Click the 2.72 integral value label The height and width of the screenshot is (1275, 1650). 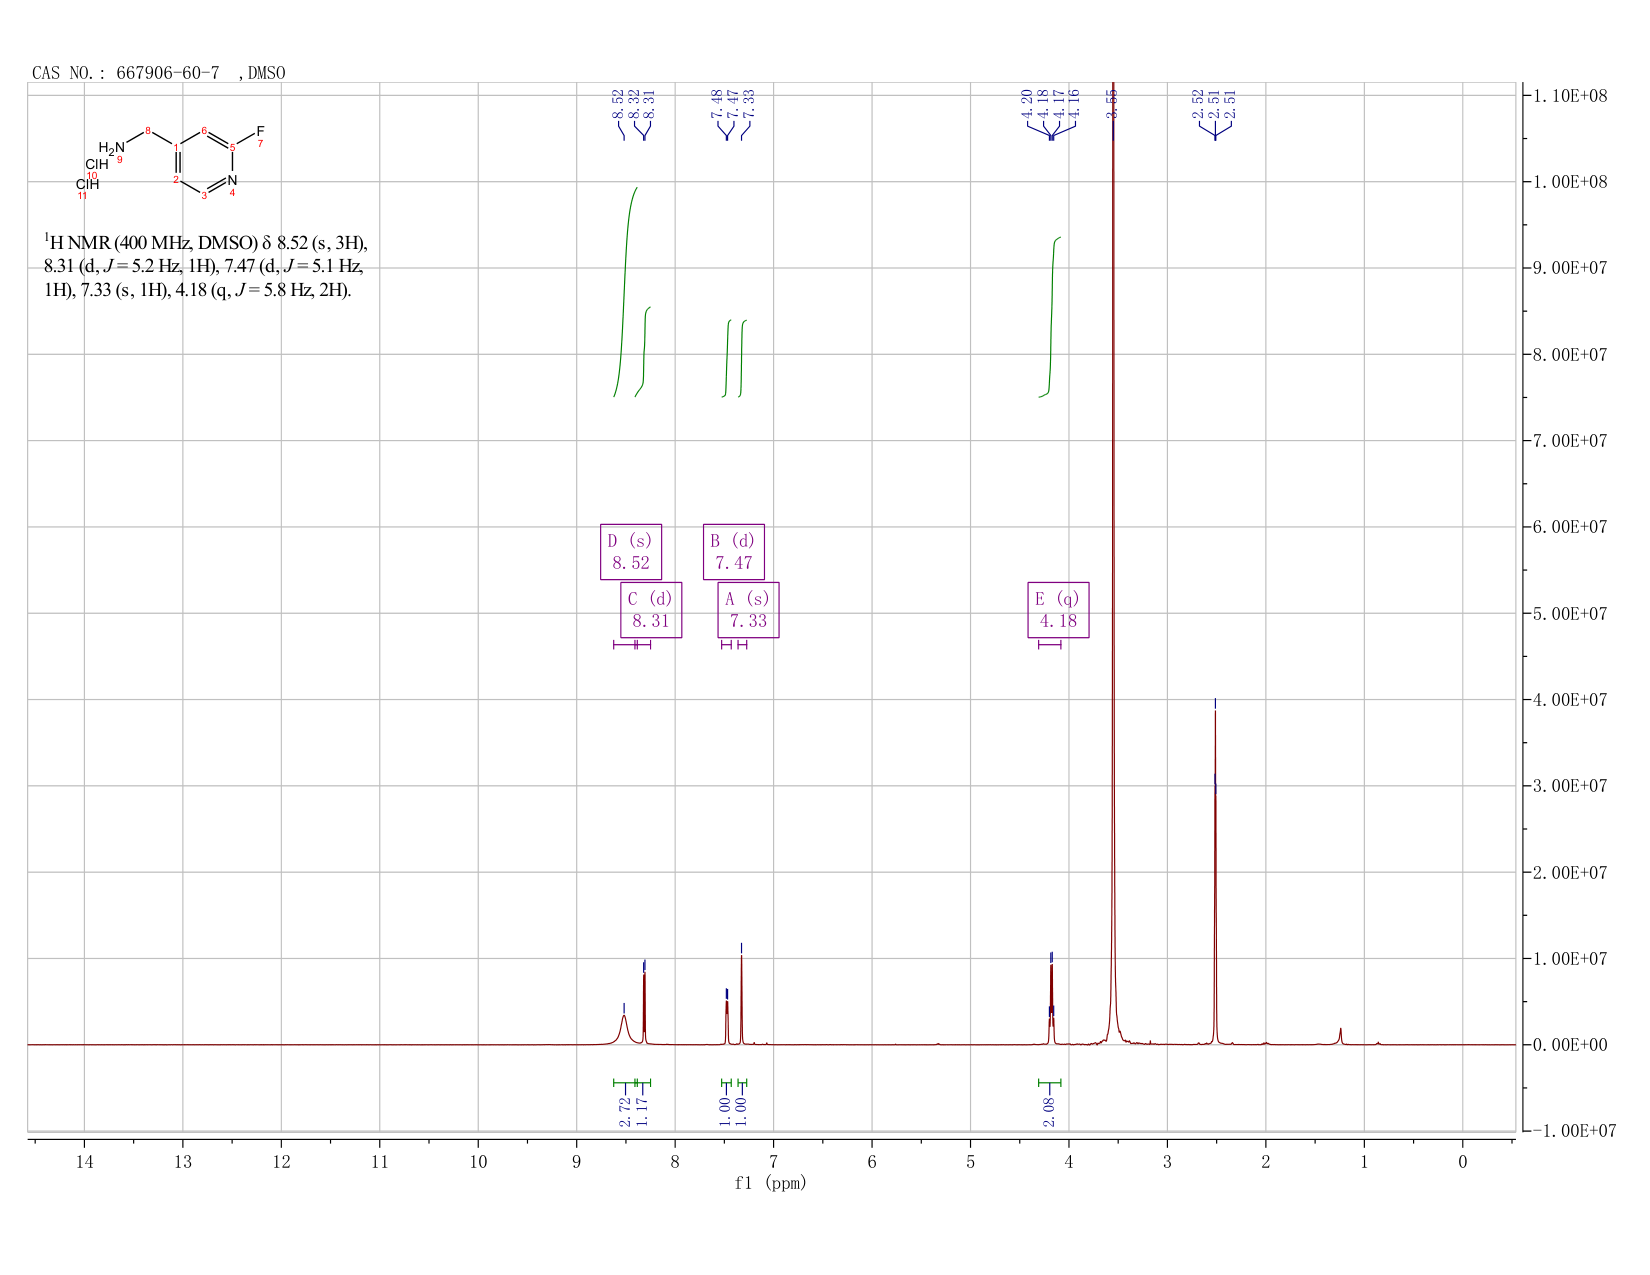pyautogui.click(x=624, y=1111)
